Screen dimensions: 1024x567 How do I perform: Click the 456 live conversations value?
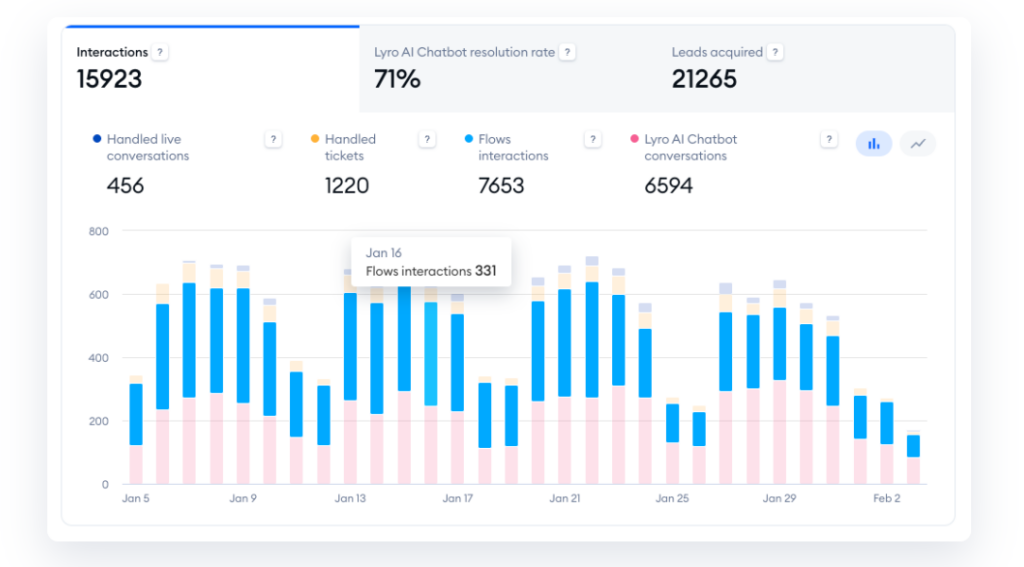125,186
